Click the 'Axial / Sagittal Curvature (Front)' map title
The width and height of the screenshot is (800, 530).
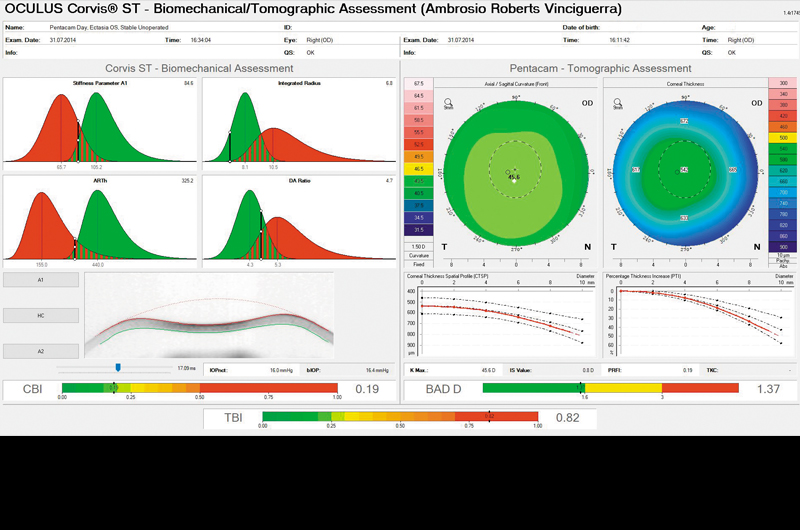tap(516, 84)
